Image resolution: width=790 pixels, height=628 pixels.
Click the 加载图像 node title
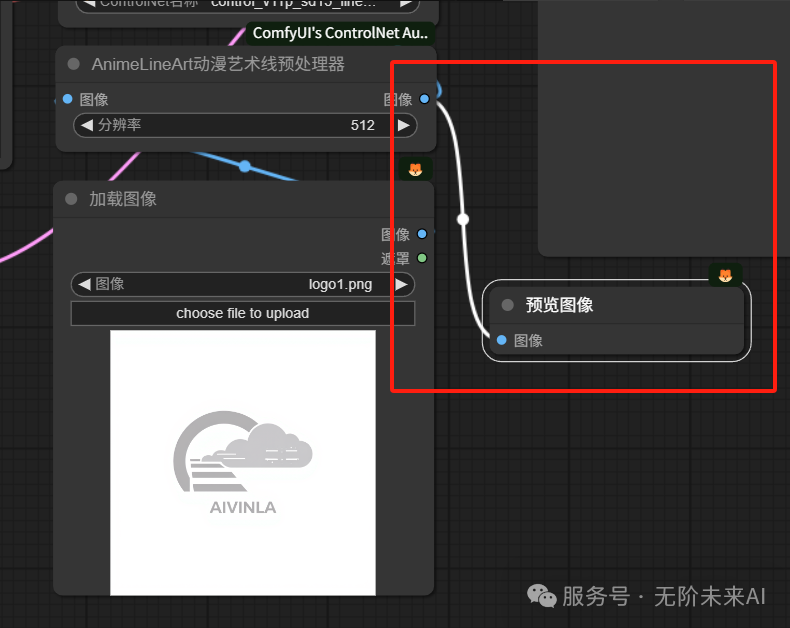[123, 199]
